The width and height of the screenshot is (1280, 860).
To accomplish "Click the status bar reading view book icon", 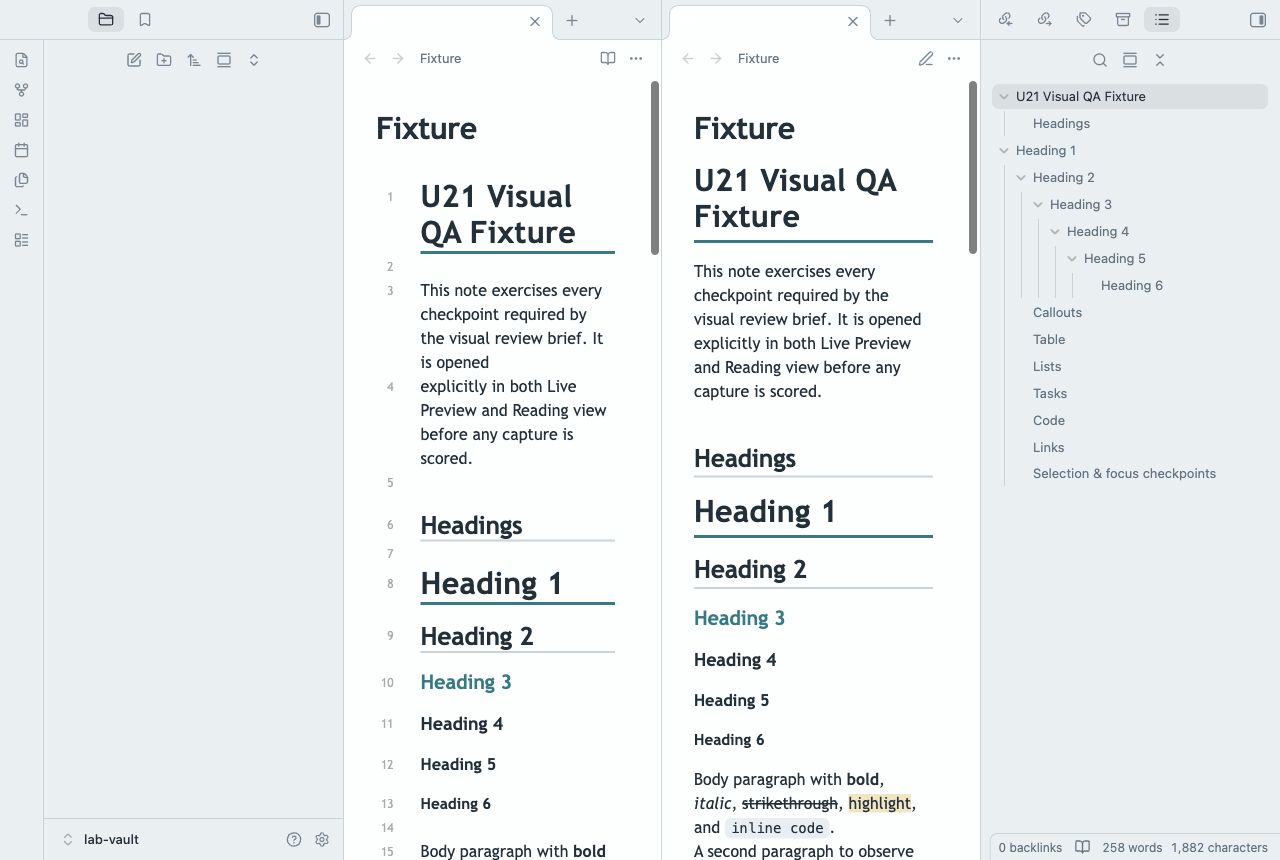I will [x=1082, y=847].
